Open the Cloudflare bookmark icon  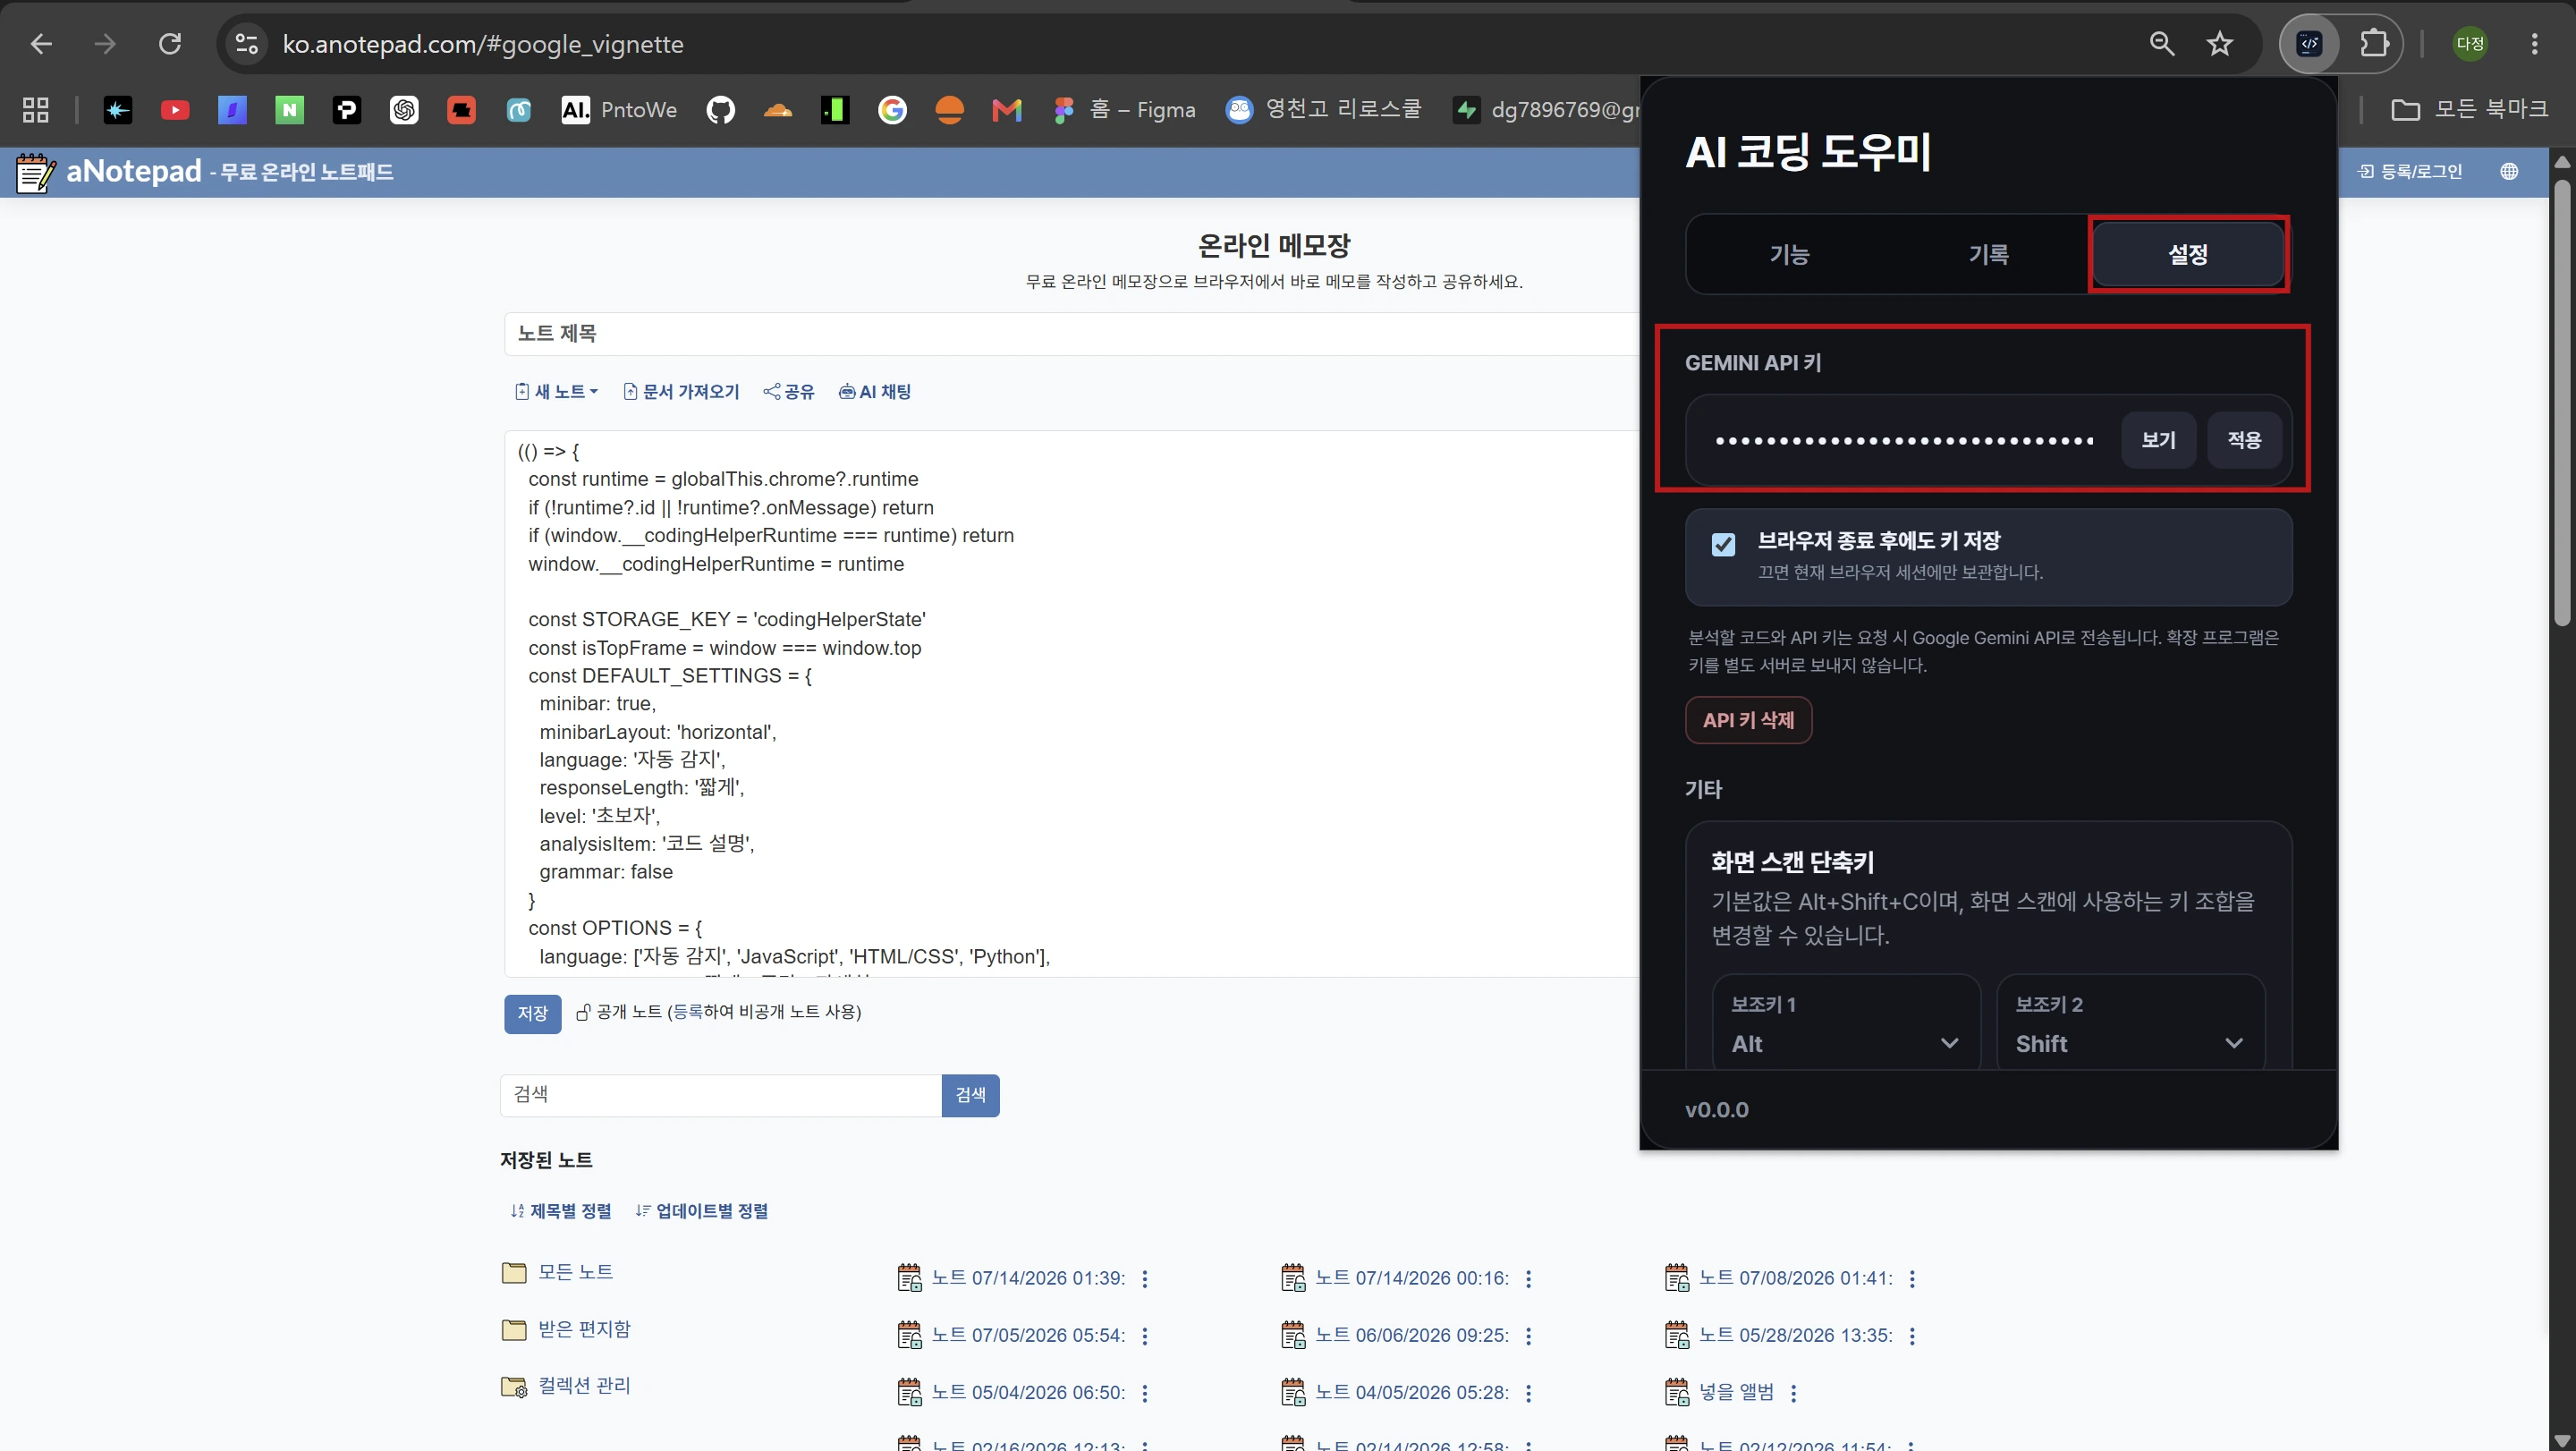(777, 110)
